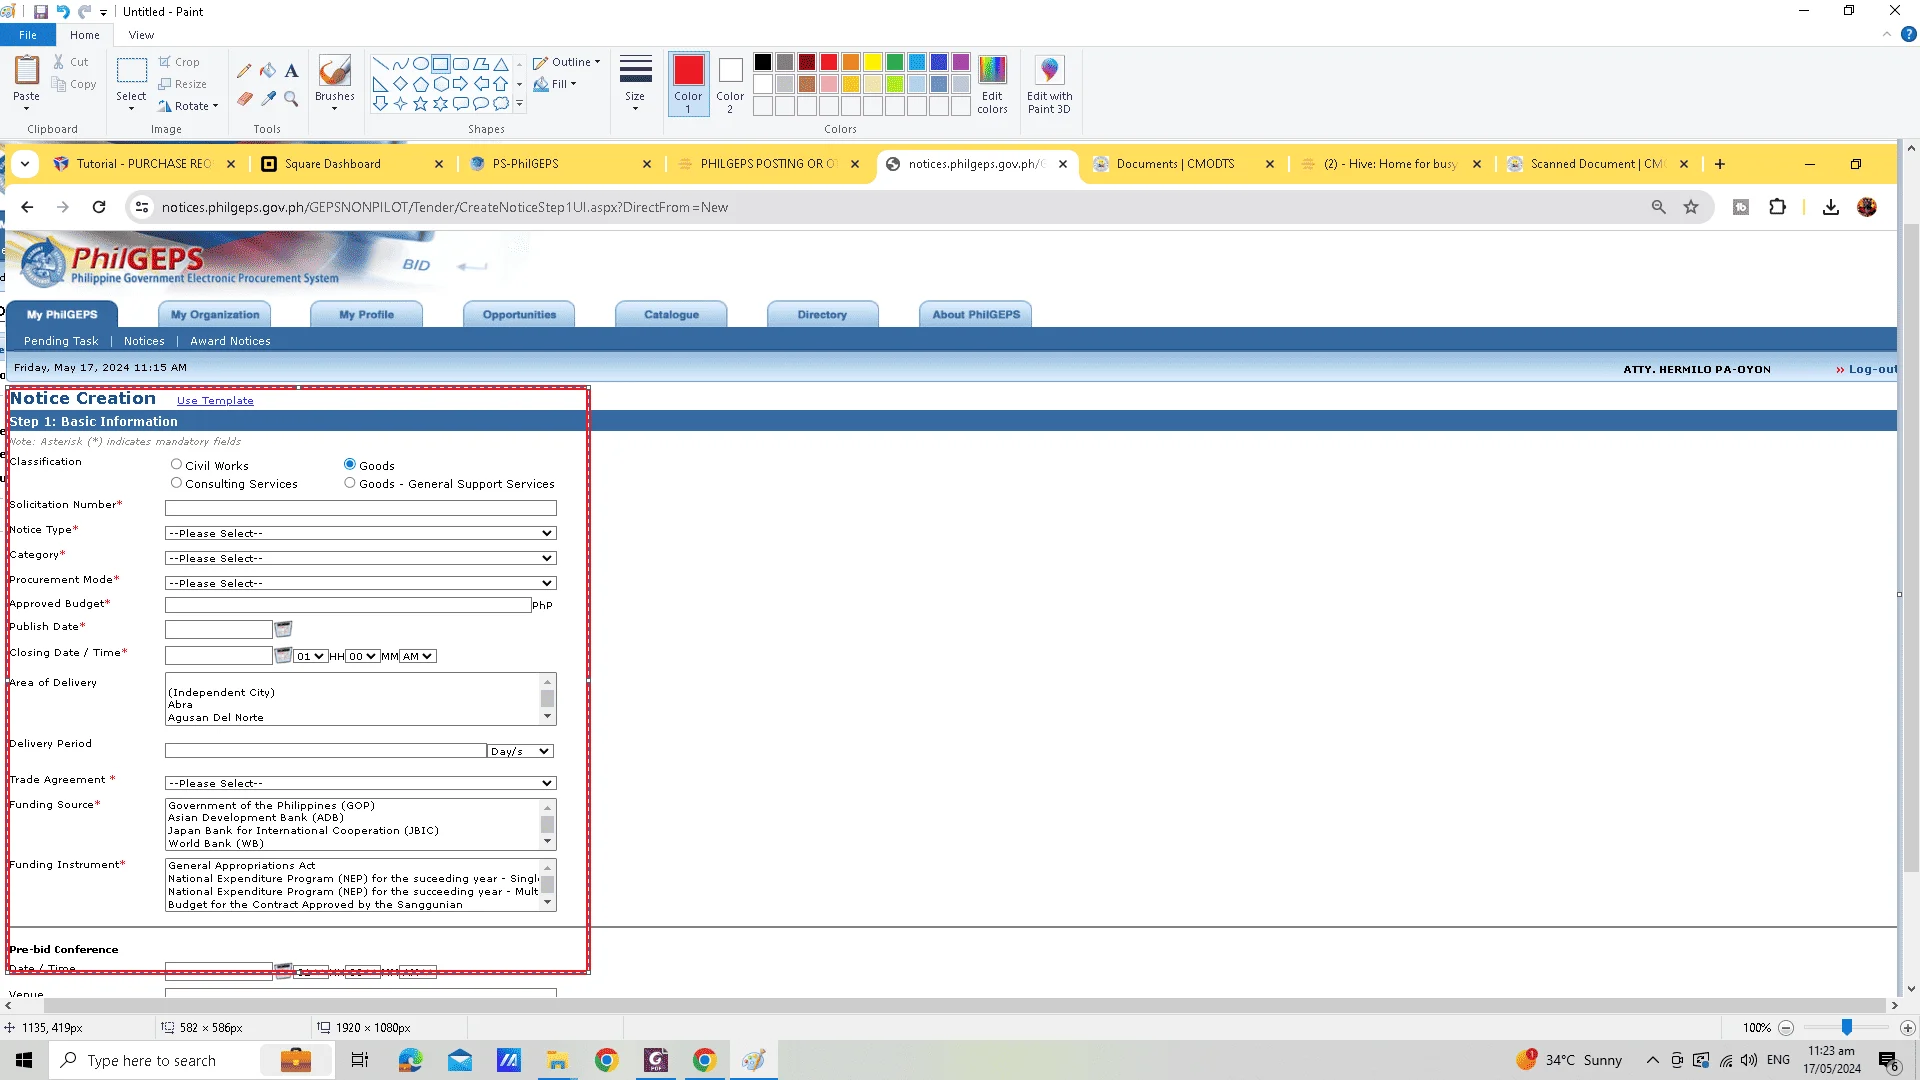Click the Use Template link

pyautogui.click(x=215, y=401)
